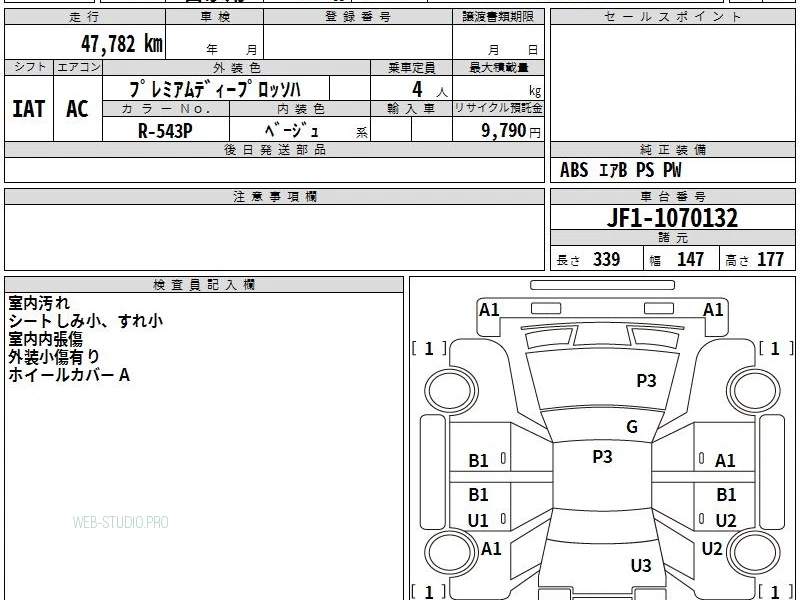
Task: Select the width value 147
Action: point(690,259)
